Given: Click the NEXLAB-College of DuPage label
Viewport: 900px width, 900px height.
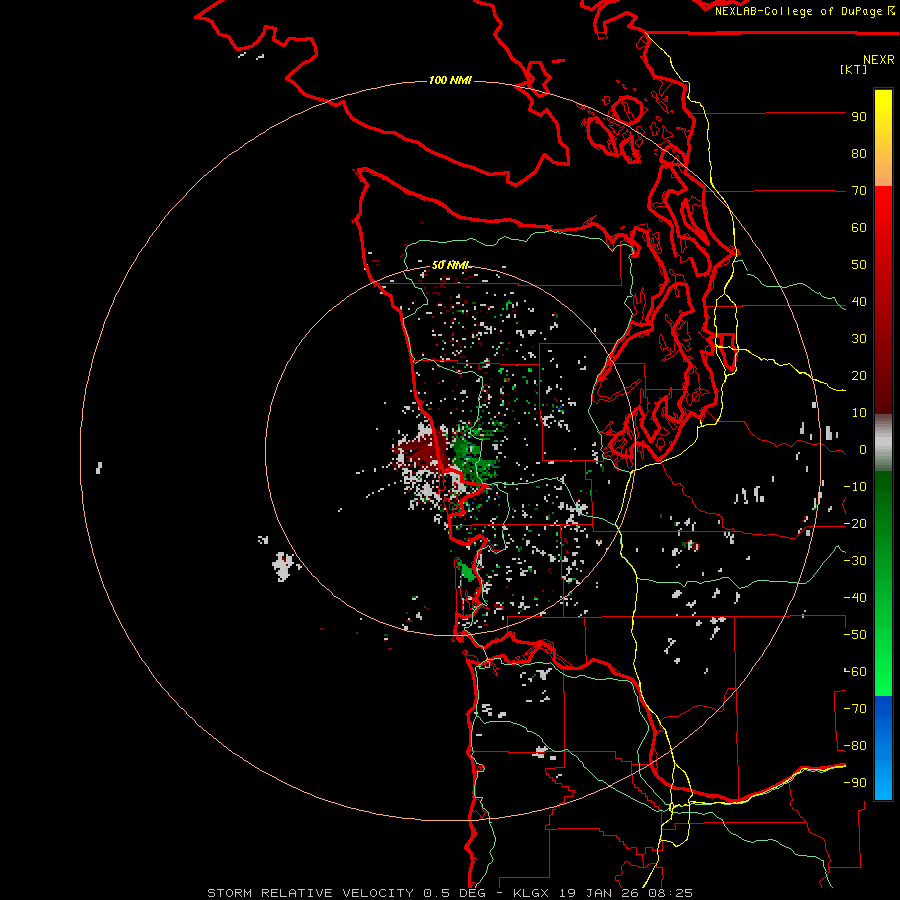Looking at the screenshot, I should click(x=798, y=11).
